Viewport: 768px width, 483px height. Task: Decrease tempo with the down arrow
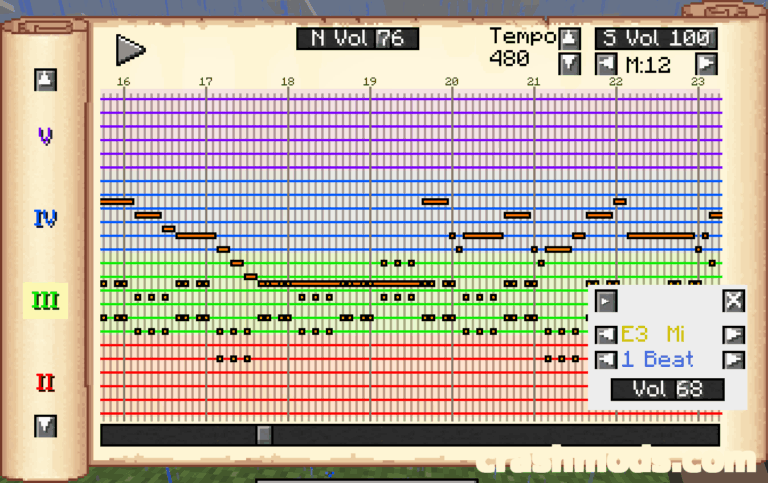pyautogui.click(x=569, y=64)
